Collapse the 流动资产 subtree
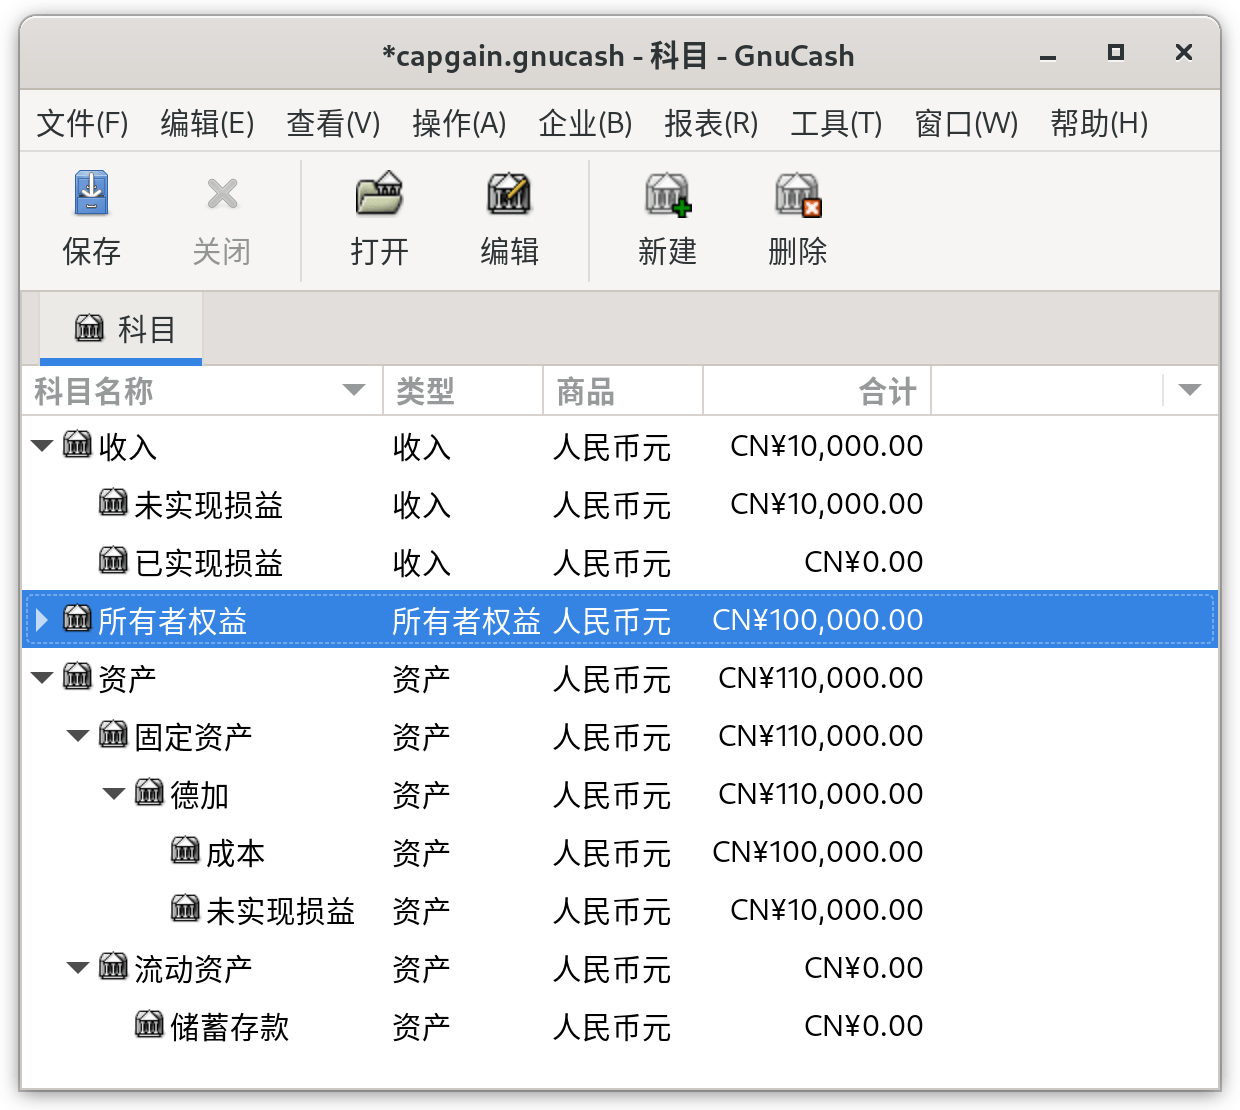 click(x=78, y=968)
